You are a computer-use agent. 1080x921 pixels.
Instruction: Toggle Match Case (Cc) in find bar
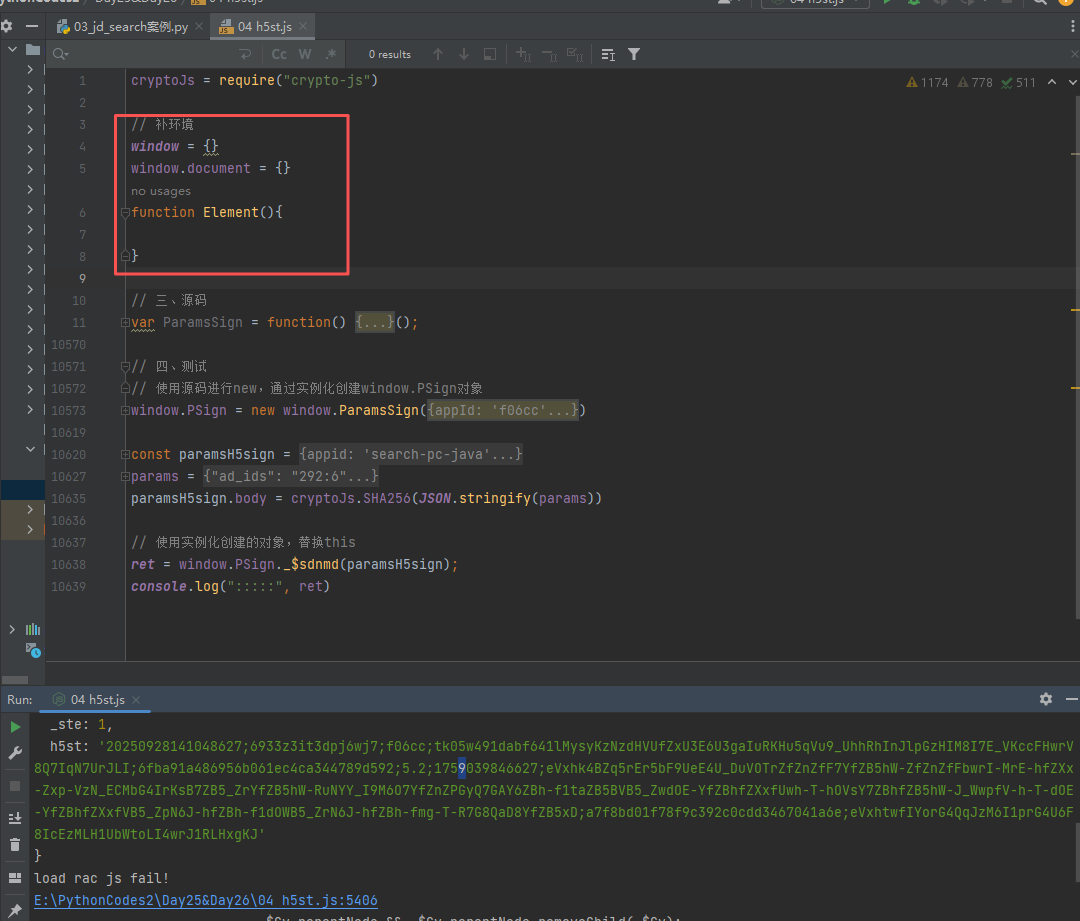tap(279, 54)
